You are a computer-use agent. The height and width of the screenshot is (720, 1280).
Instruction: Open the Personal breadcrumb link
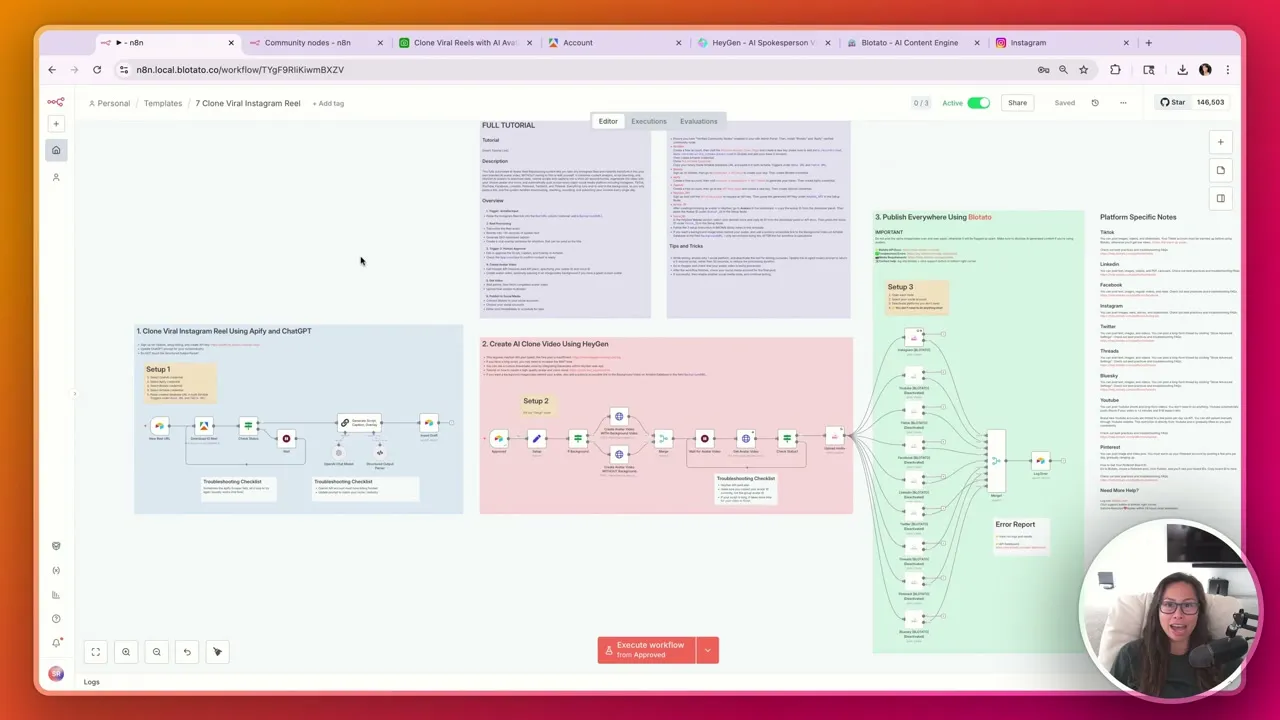(109, 103)
